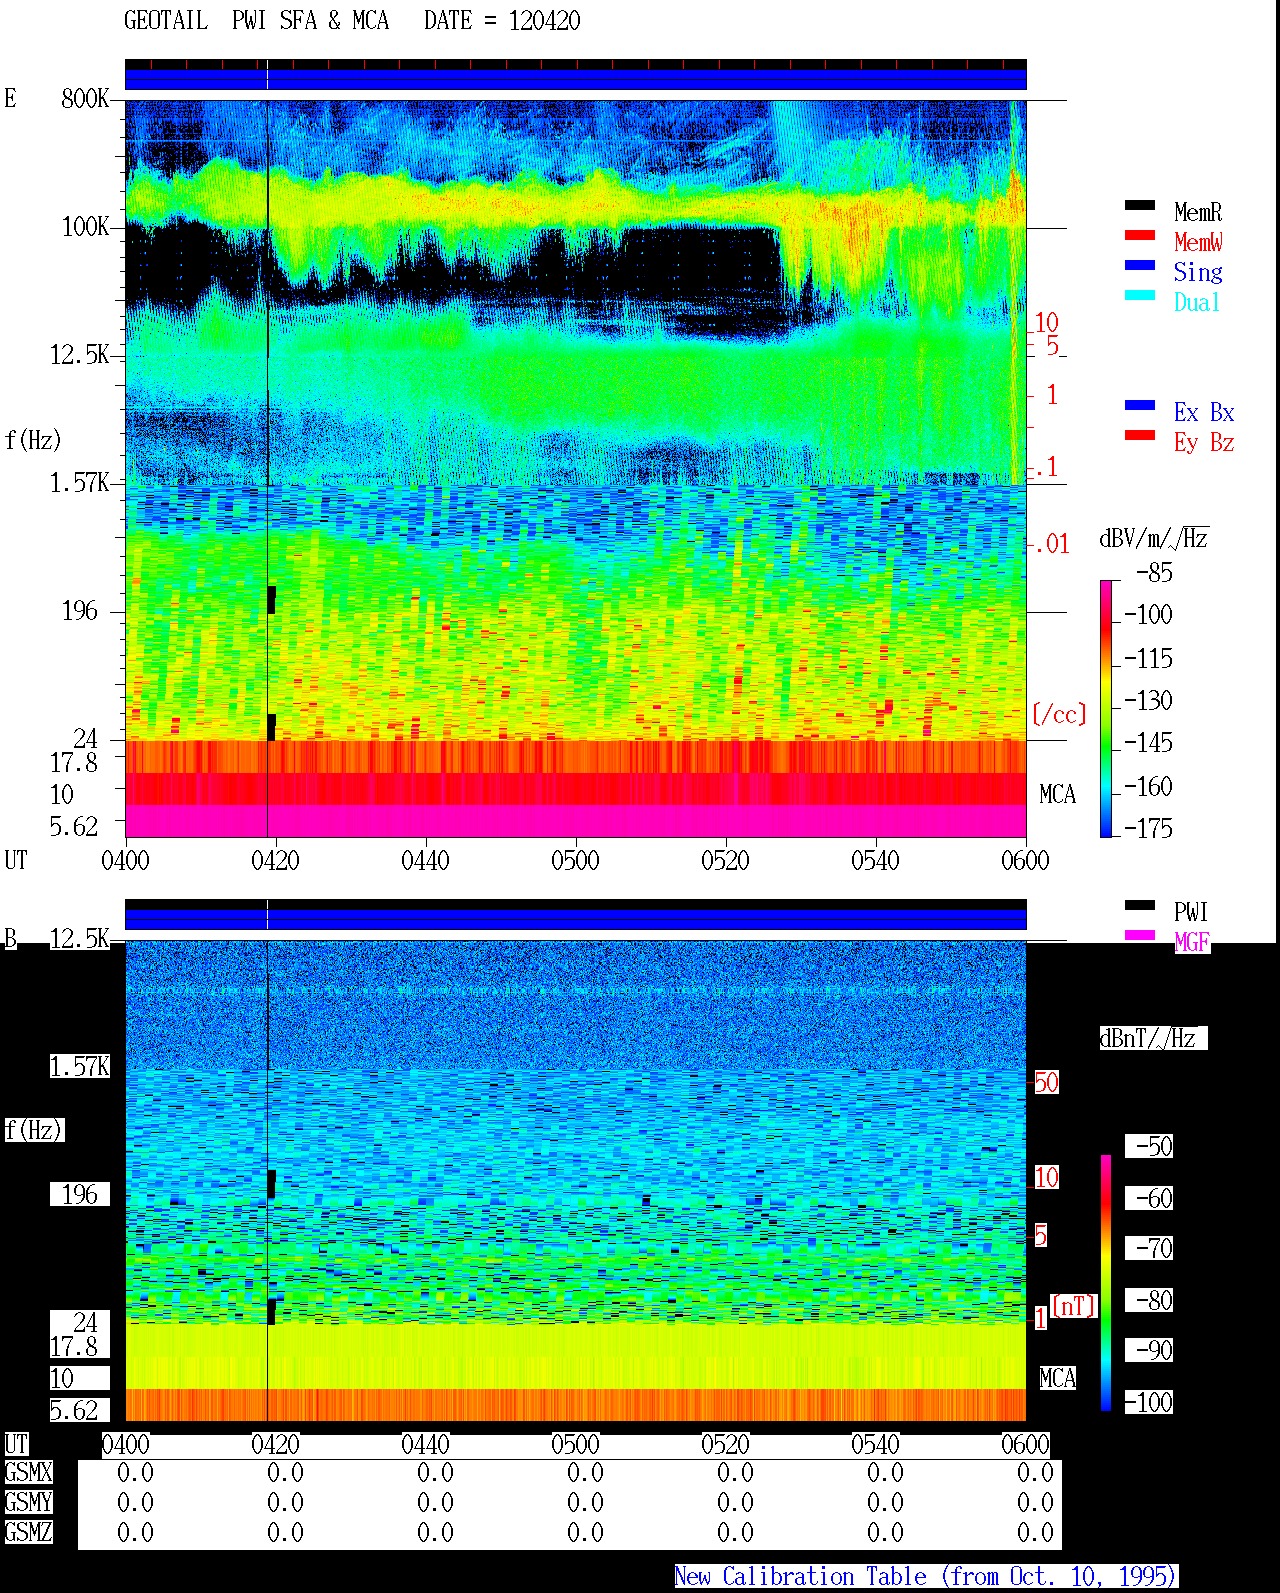1280x1593 pixels.
Task: Click the 'DATE = 120420' header text
Action: tap(502, 21)
